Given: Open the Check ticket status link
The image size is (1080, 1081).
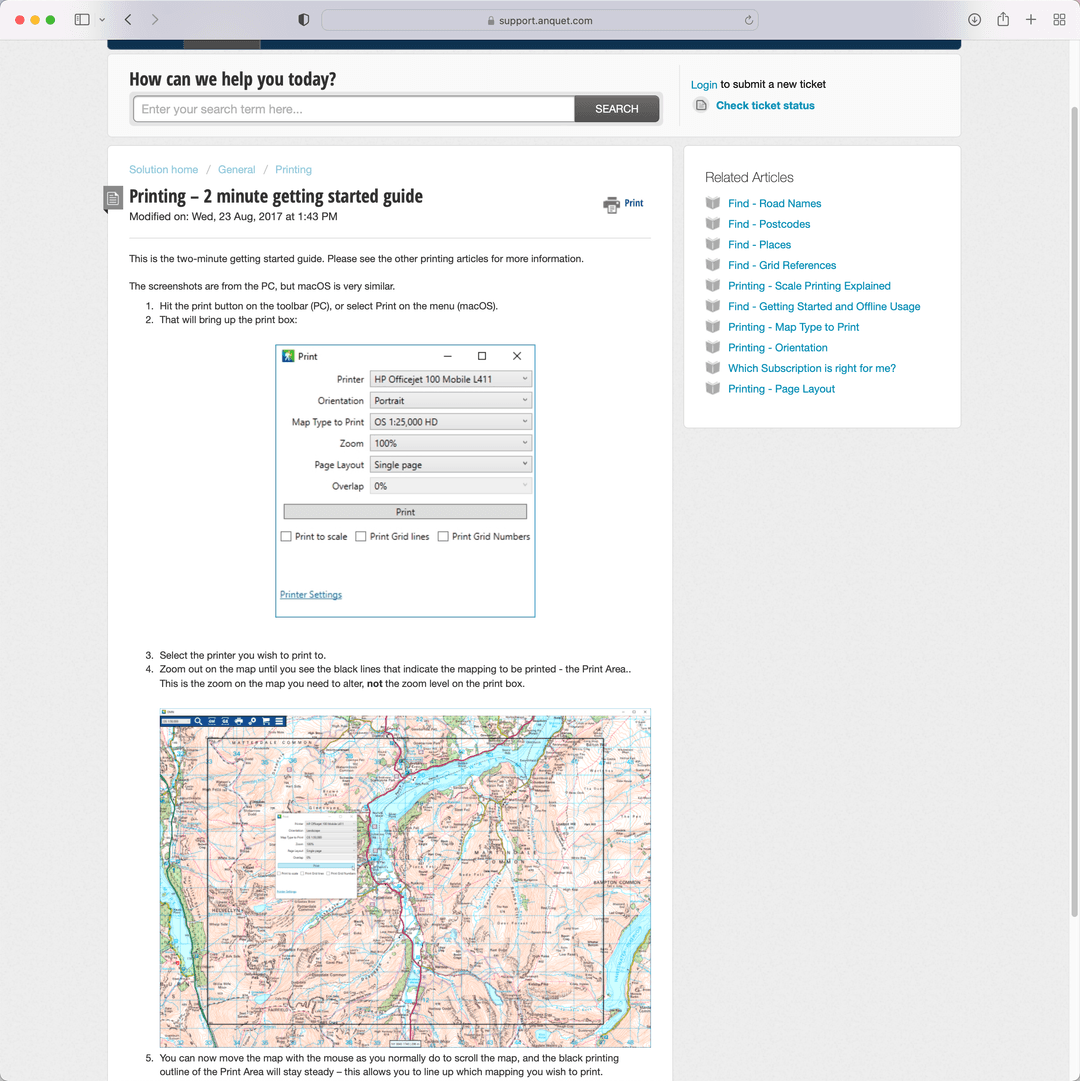Looking at the screenshot, I should [765, 106].
